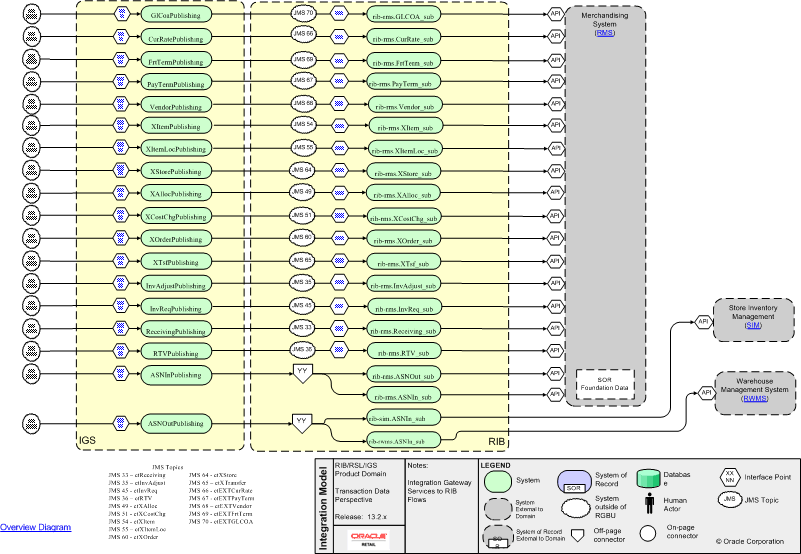Select the PayTermPublishing system box

coord(176,84)
